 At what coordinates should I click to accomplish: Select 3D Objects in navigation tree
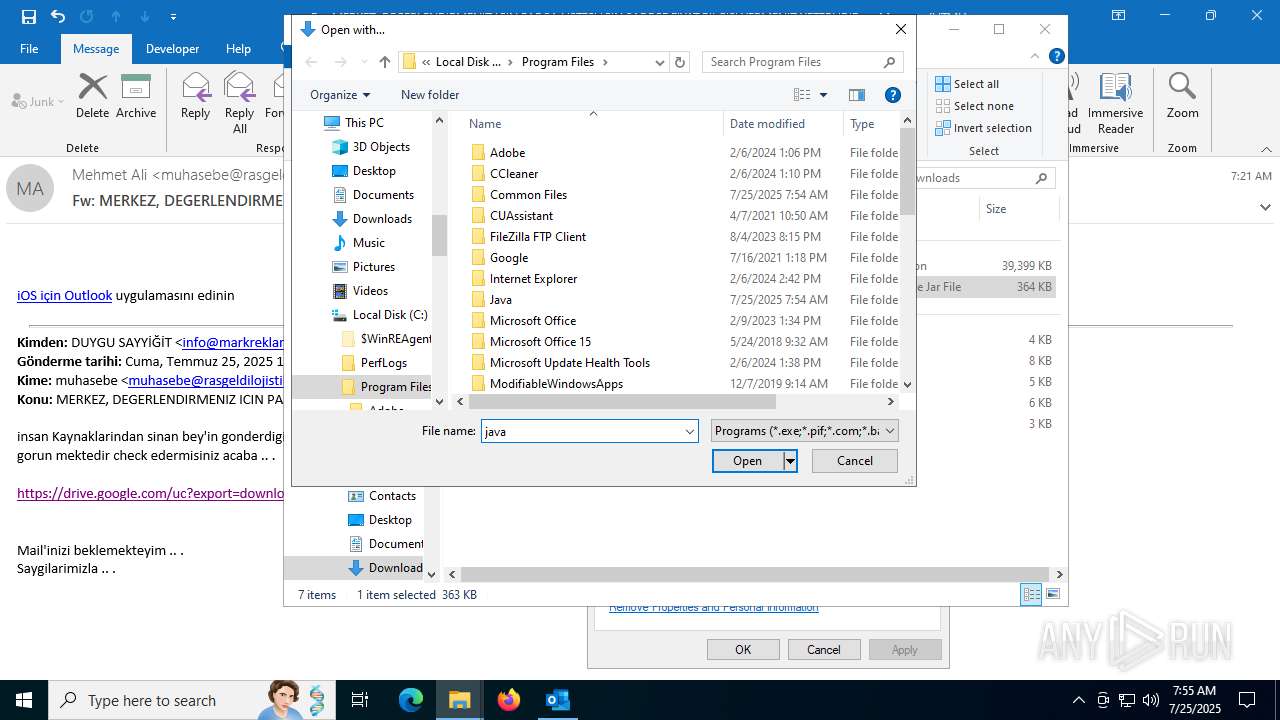click(381, 147)
